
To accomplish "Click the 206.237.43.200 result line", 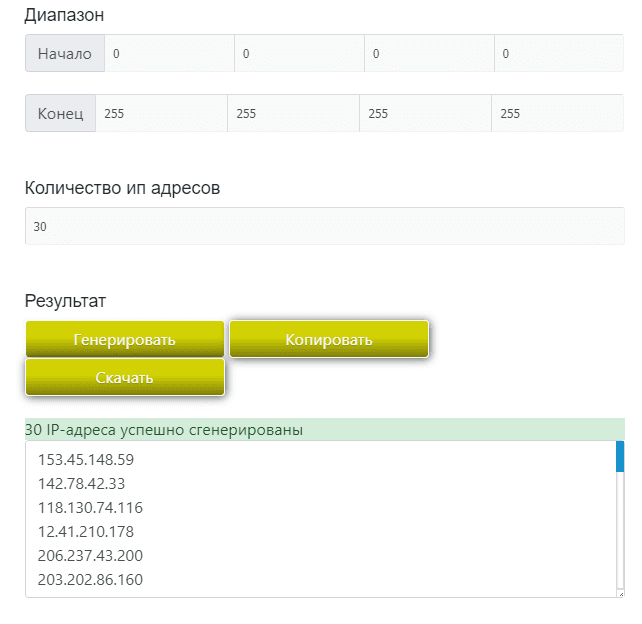I will (x=91, y=556).
